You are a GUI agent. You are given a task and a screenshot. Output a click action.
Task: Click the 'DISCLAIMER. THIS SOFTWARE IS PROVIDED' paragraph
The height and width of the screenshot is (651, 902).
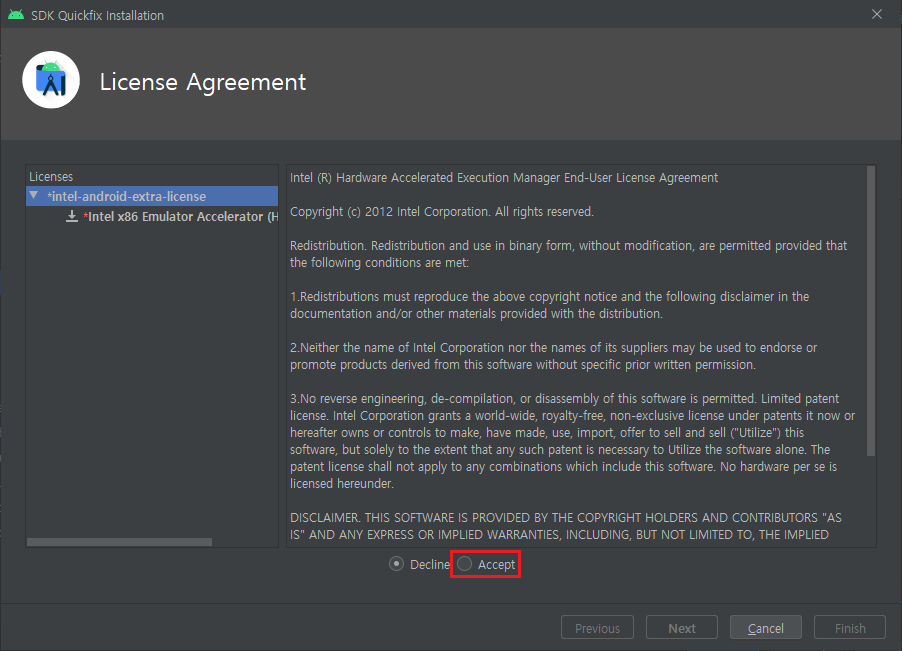[x=565, y=526]
